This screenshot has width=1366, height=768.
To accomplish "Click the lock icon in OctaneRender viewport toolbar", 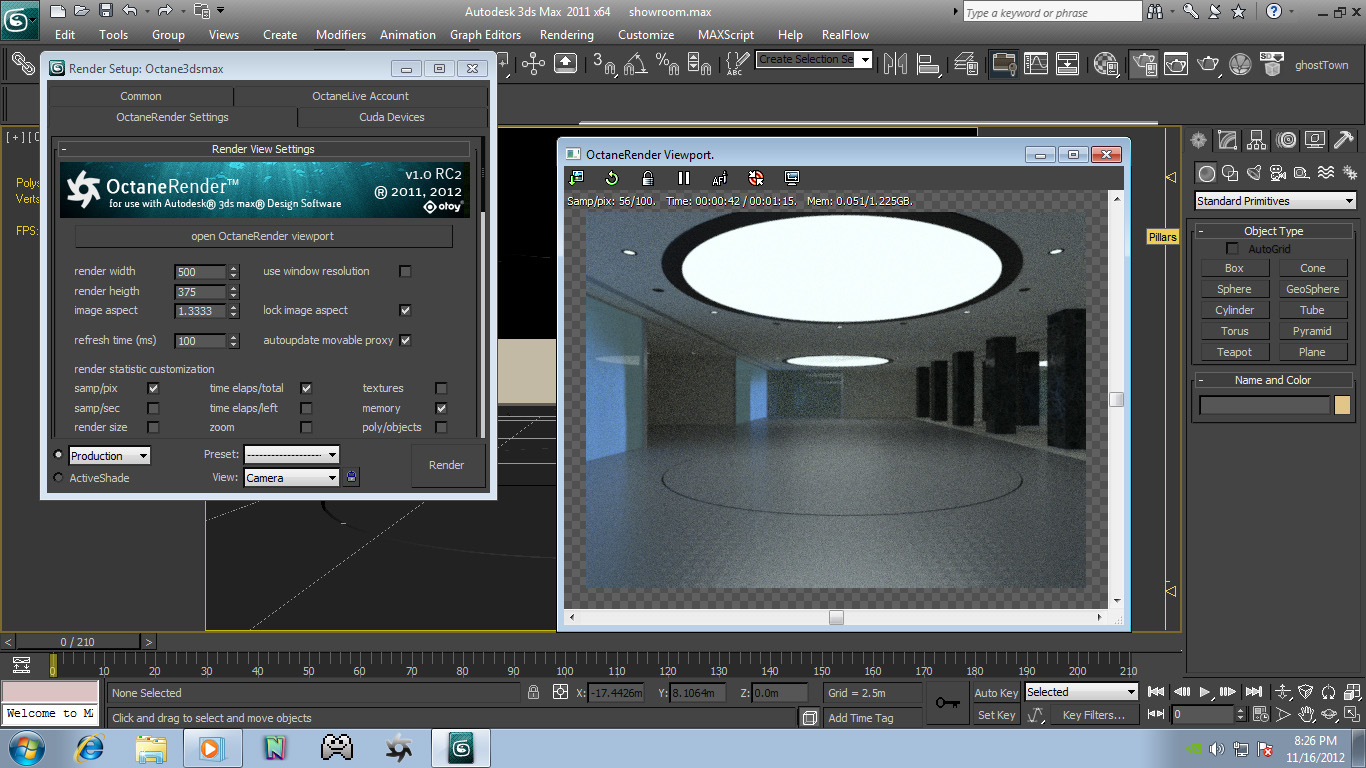I will click(648, 178).
